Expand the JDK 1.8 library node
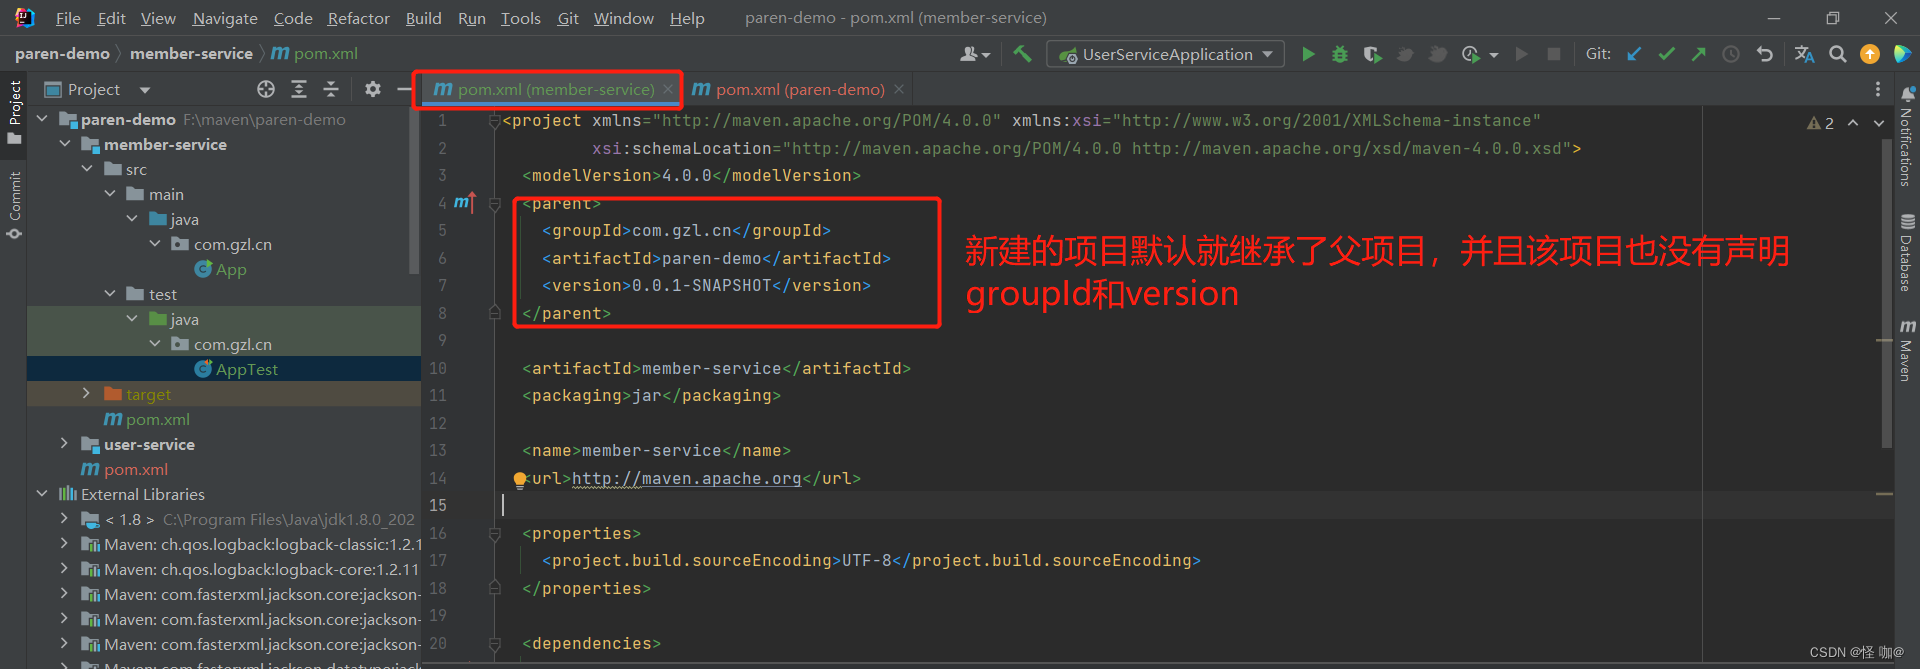The image size is (1920, 669). click(x=64, y=519)
